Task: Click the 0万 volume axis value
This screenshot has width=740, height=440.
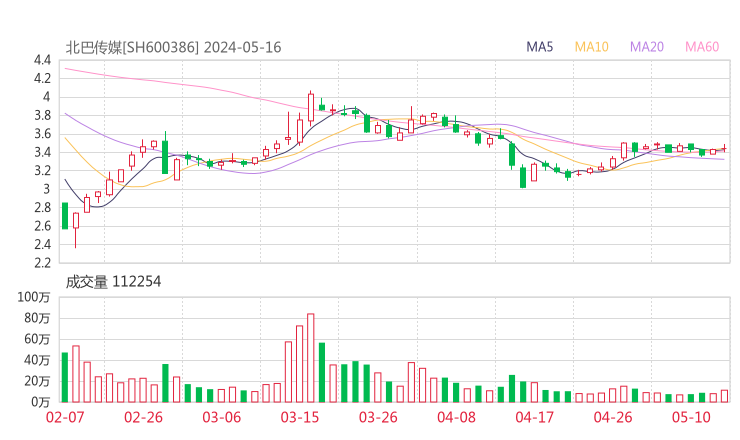Action: pos(41,402)
